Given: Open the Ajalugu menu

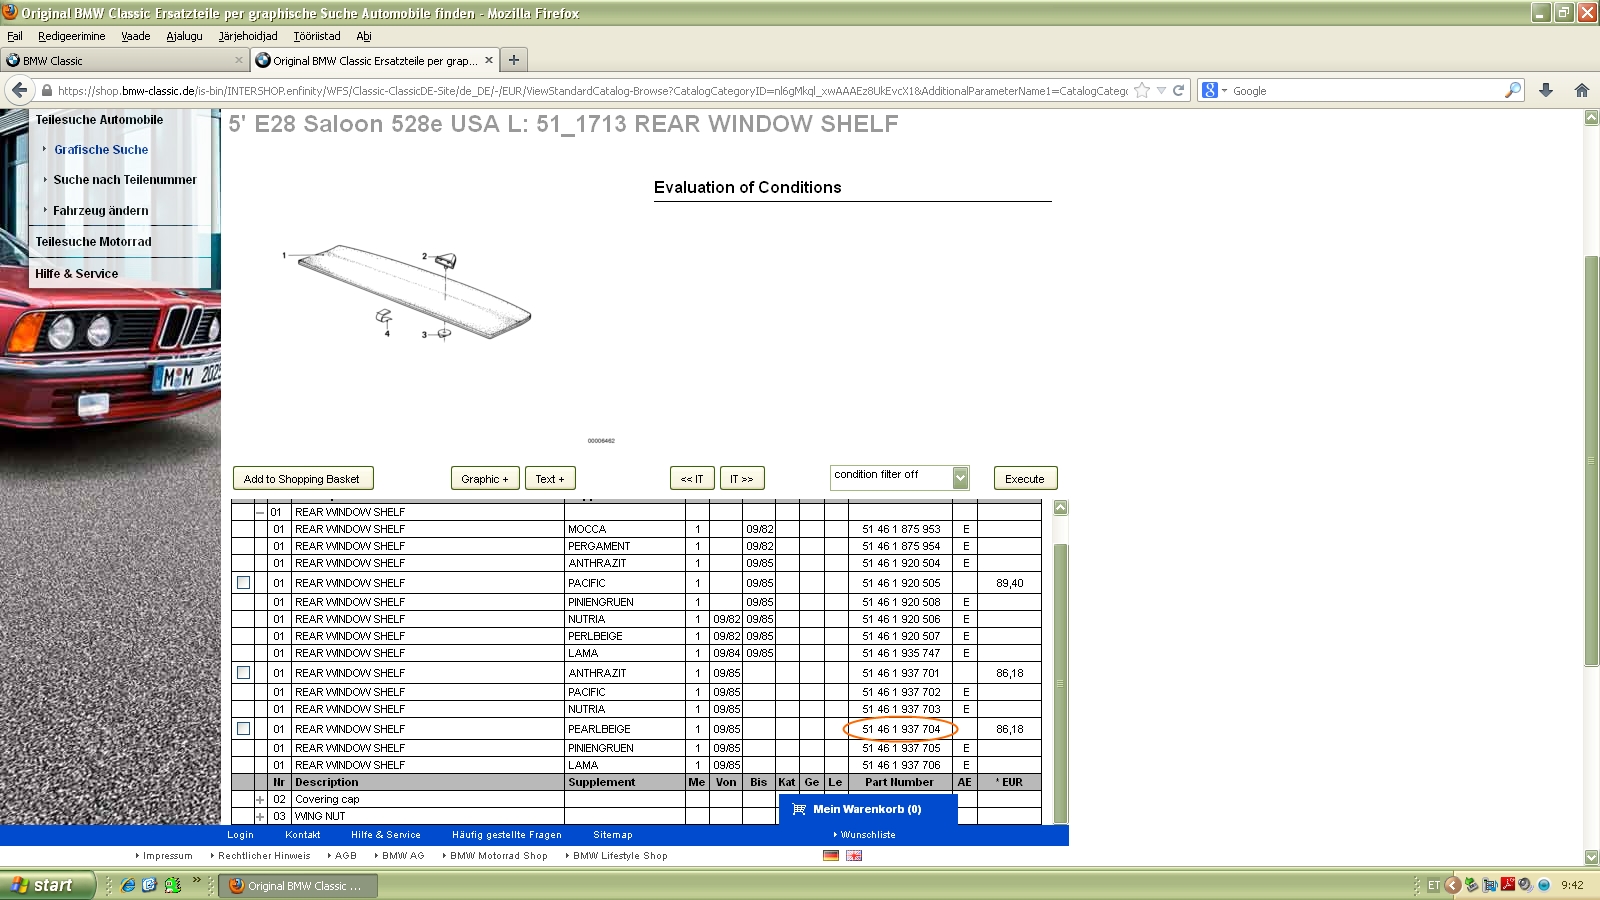Looking at the screenshot, I should (184, 36).
